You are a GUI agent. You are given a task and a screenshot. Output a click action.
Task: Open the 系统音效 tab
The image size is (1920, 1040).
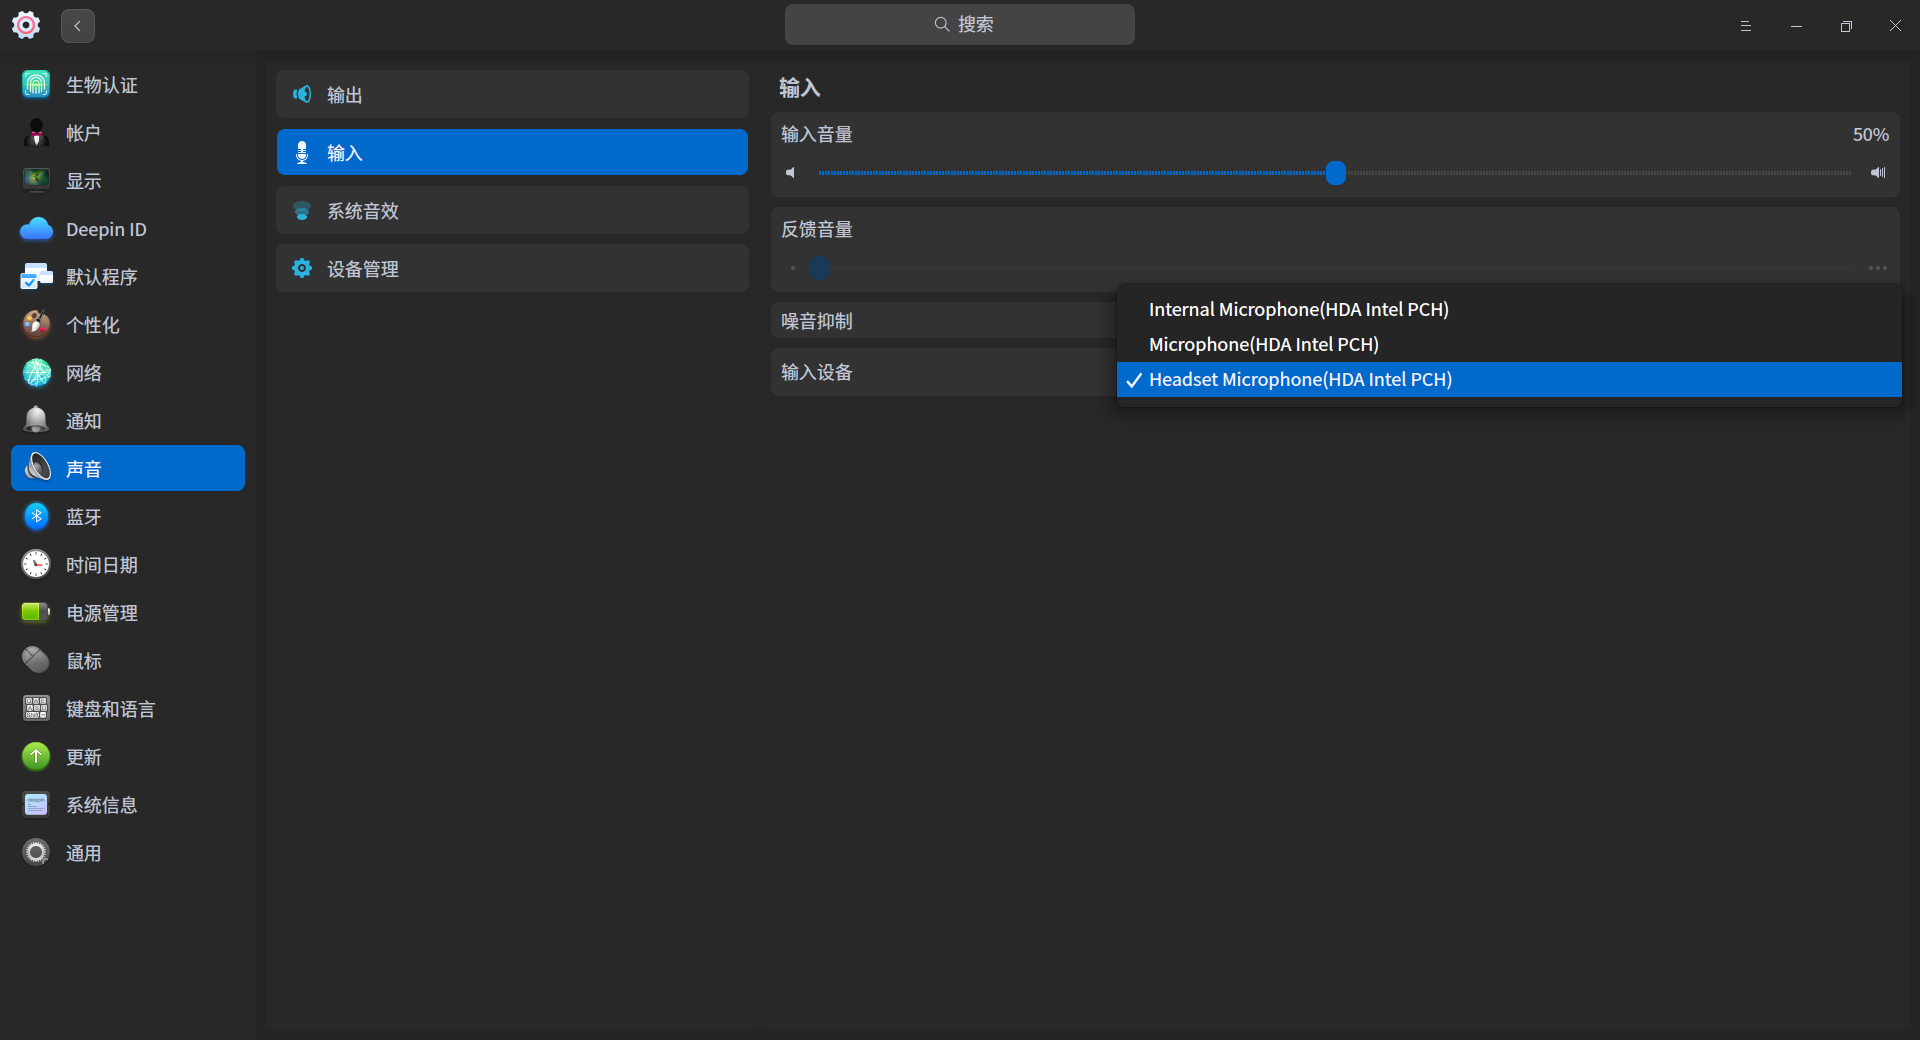[512, 210]
